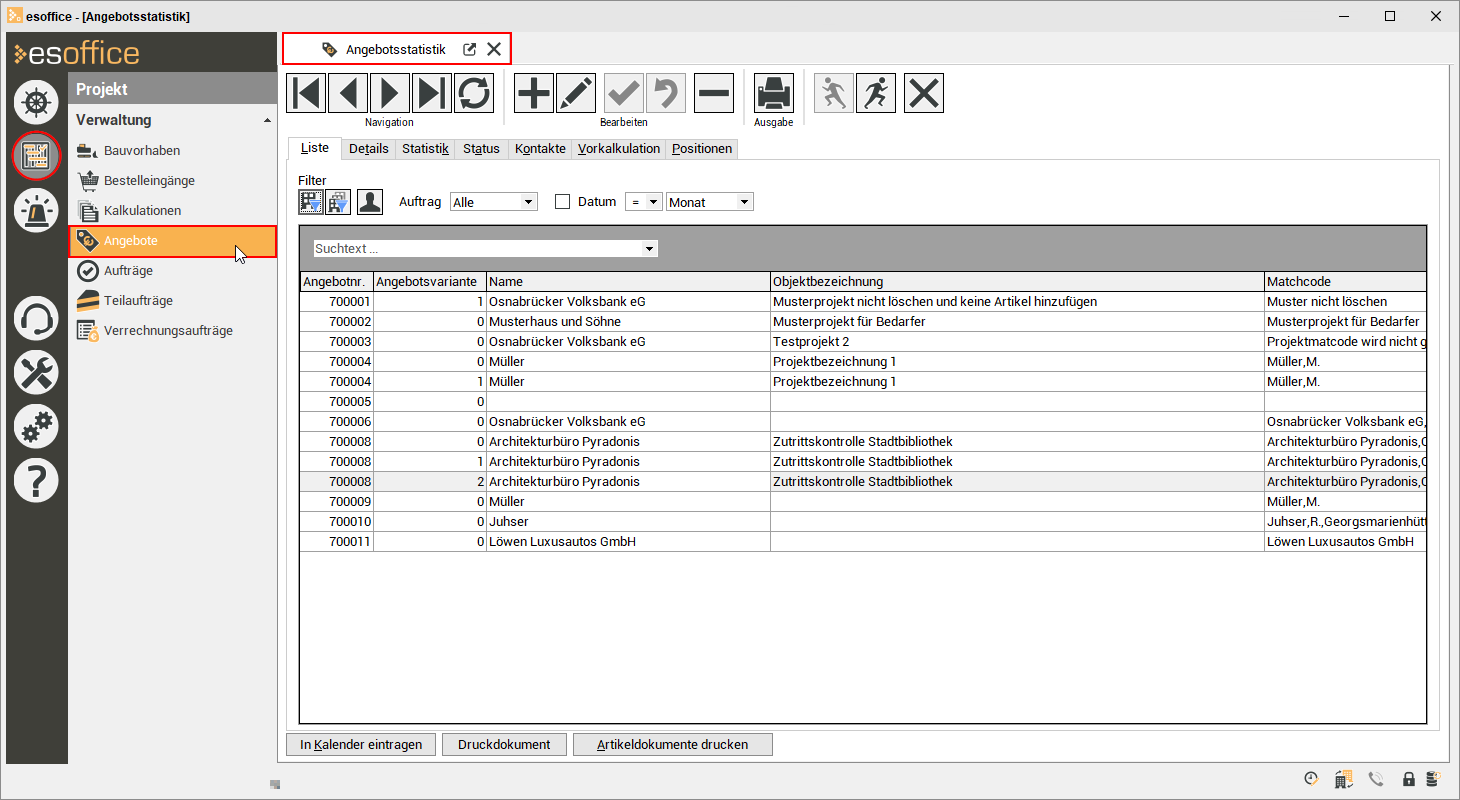This screenshot has height=800, width=1460.
Task: Refresh the record list
Action: 474,93
